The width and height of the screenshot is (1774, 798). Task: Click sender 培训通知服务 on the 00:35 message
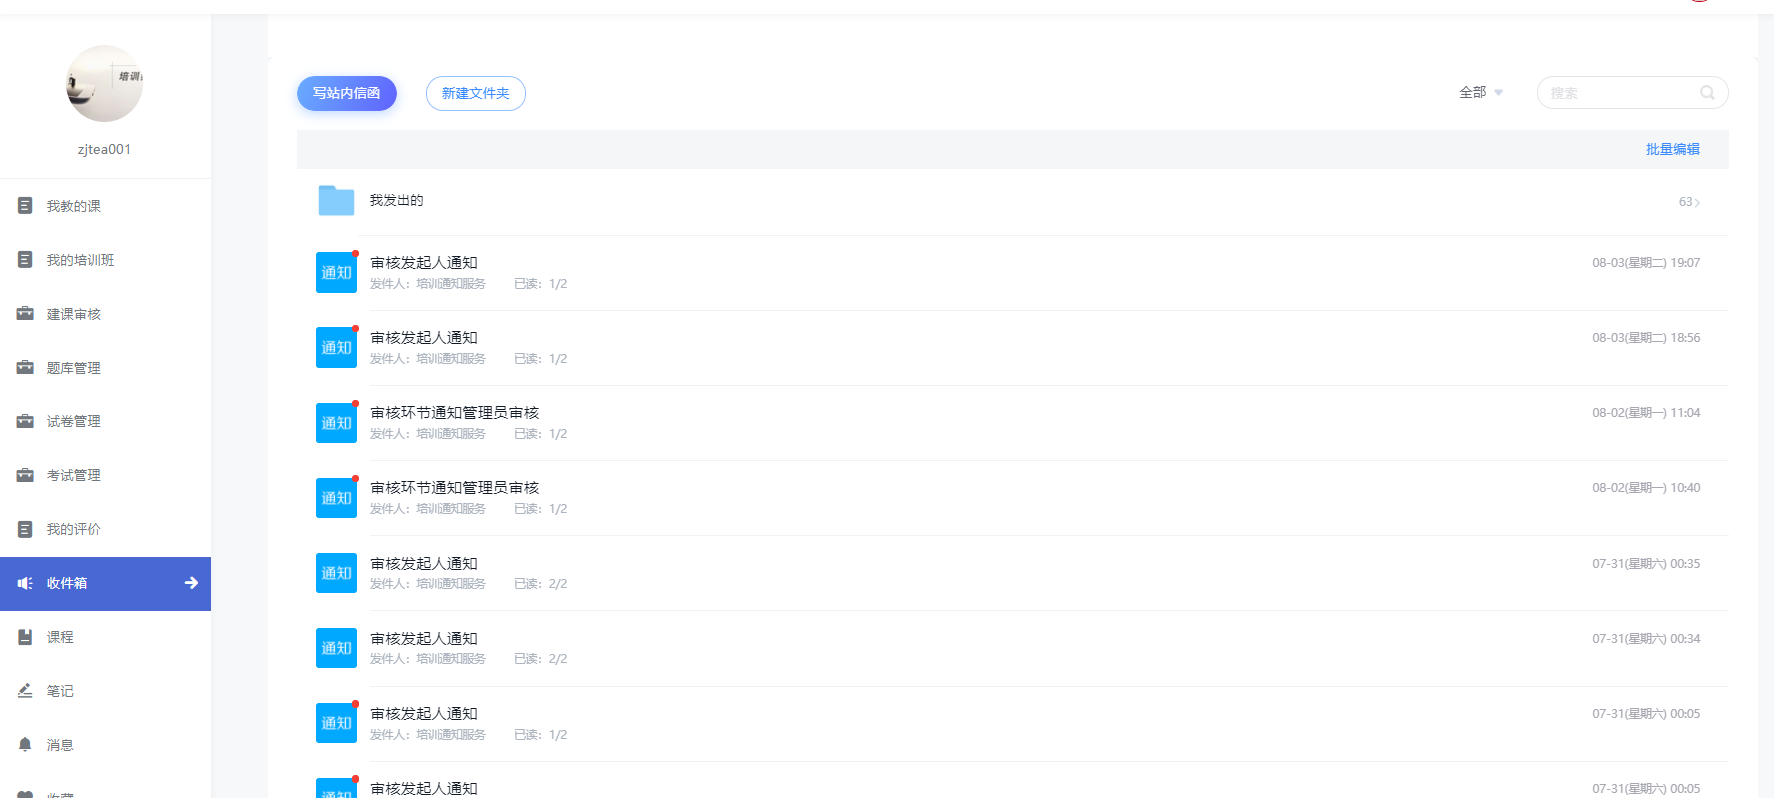tap(451, 584)
